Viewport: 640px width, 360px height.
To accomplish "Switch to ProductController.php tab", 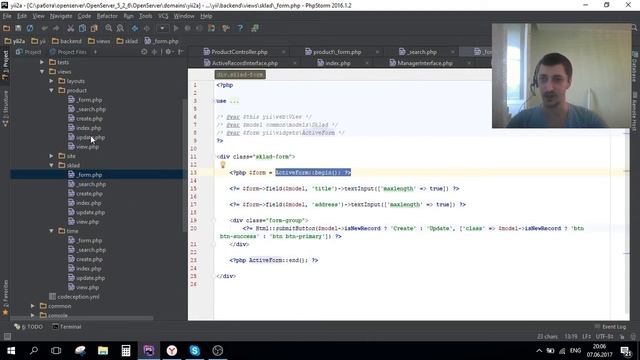I will click(x=239, y=52).
